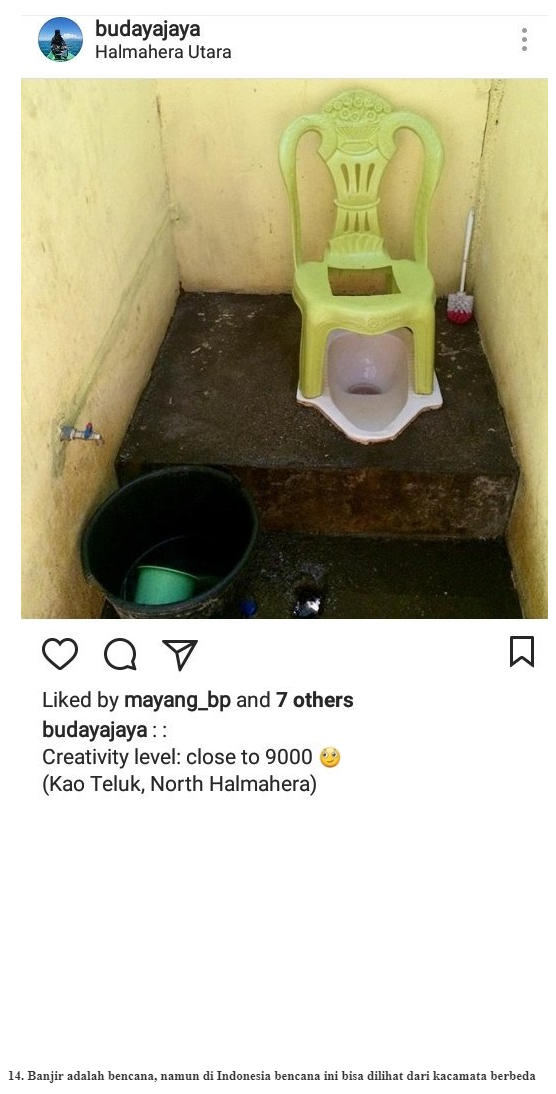Open budayajaya username in caption

[95, 730]
